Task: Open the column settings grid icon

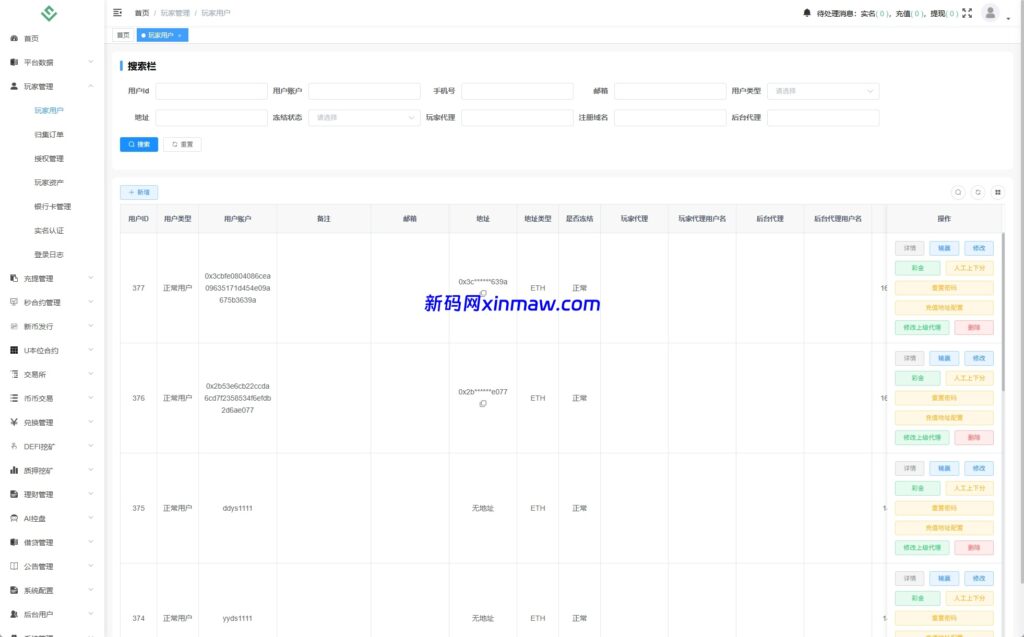Action: (x=997, y=192)
